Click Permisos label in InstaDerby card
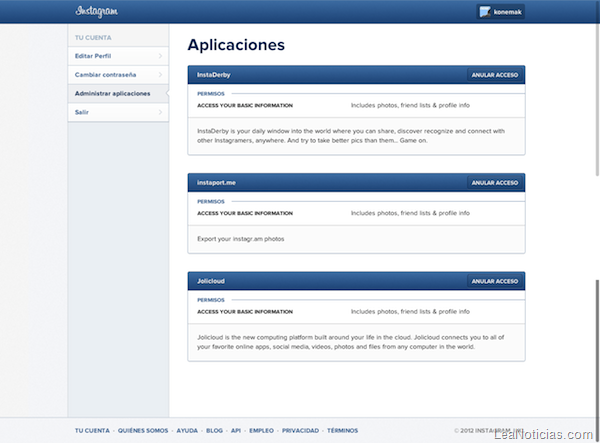This screenshot has width=600, height=443. coord(211,94)
